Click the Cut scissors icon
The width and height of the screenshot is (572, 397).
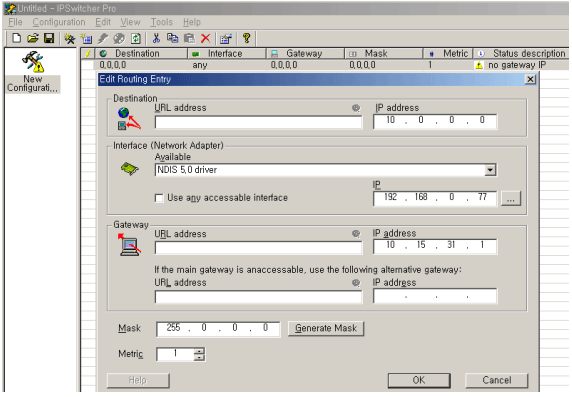156,38
